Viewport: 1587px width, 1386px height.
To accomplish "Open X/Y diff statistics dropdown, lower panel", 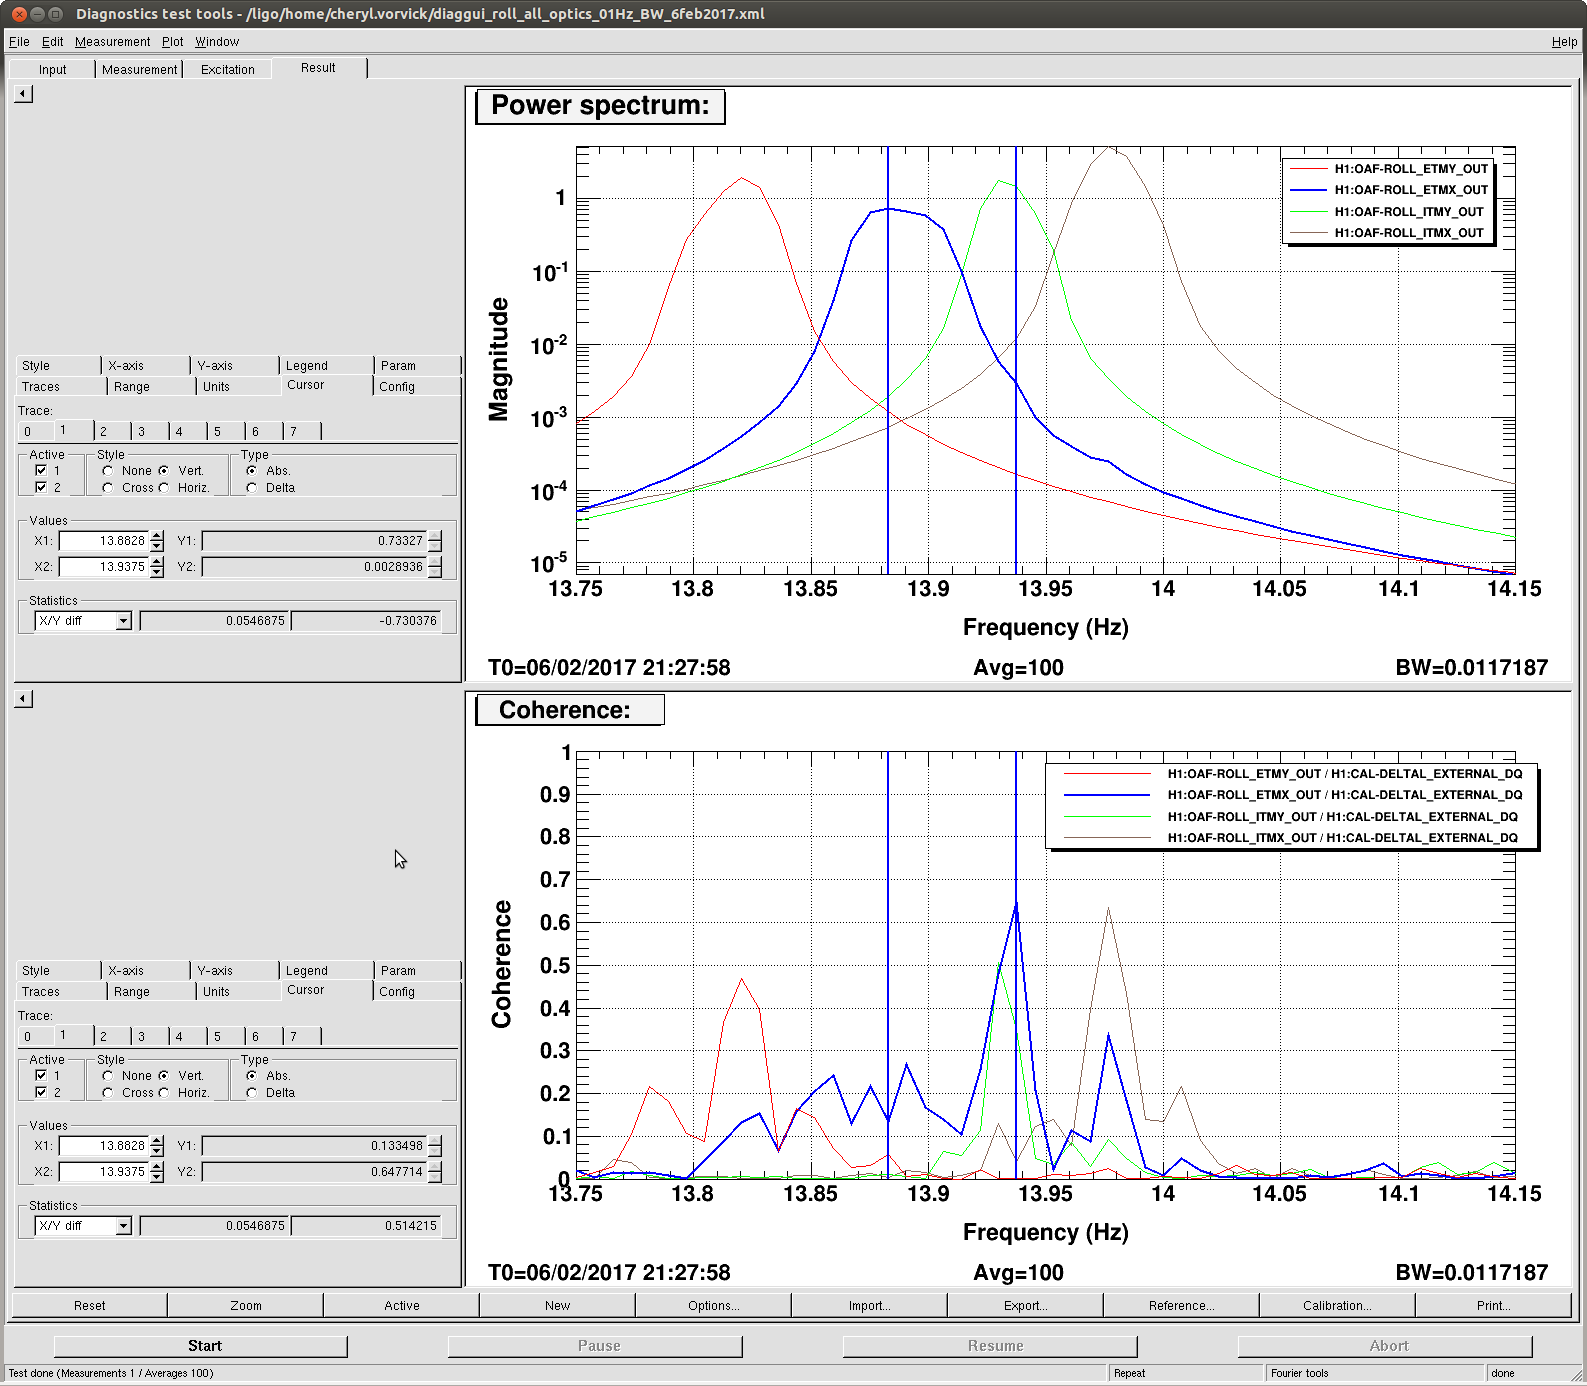I will point(83,1226).
